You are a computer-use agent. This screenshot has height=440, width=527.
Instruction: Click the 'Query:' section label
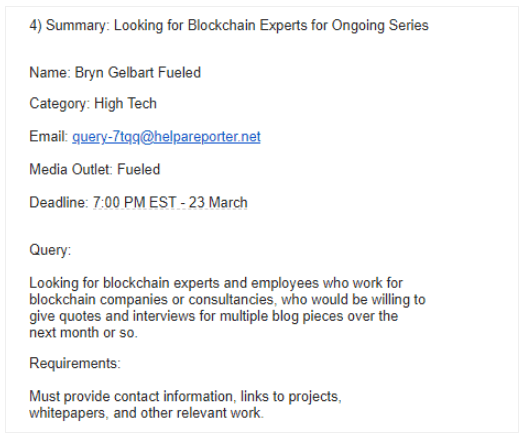(50, 250)
